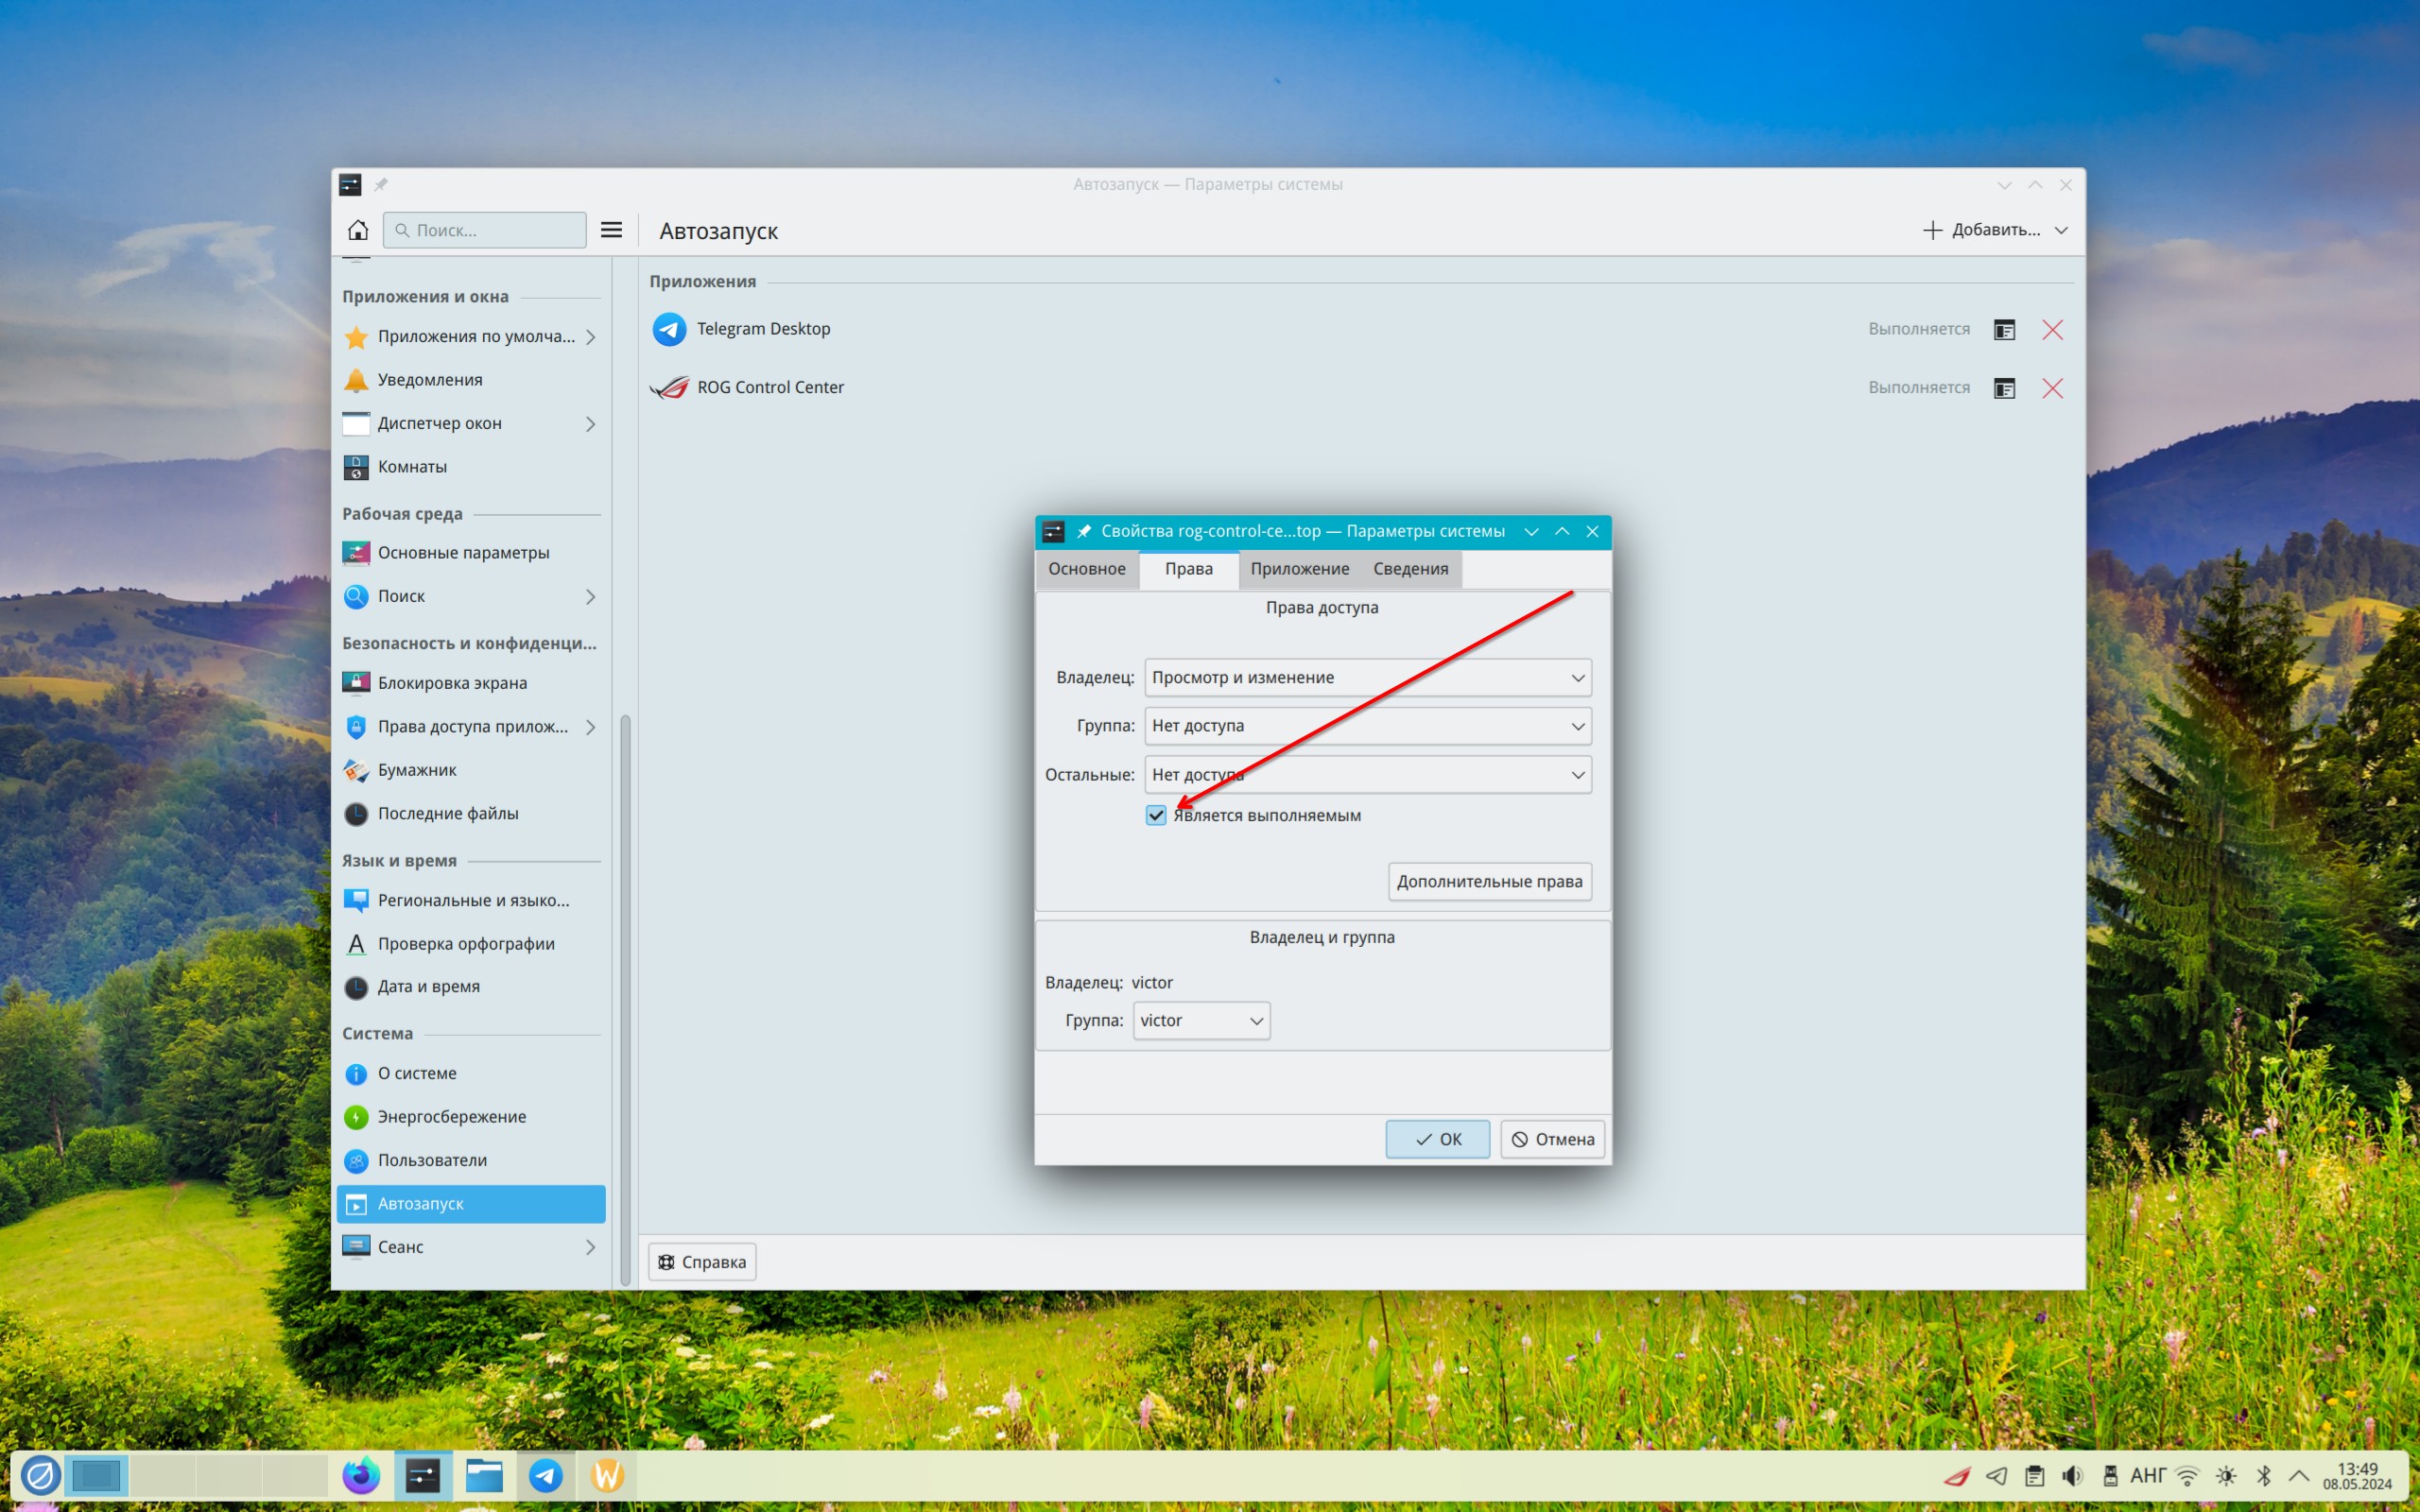The width and height of the screenshot is (2420, 1512).
Task: Expand the Остальные access dropdown
Action: point(1367,775)
